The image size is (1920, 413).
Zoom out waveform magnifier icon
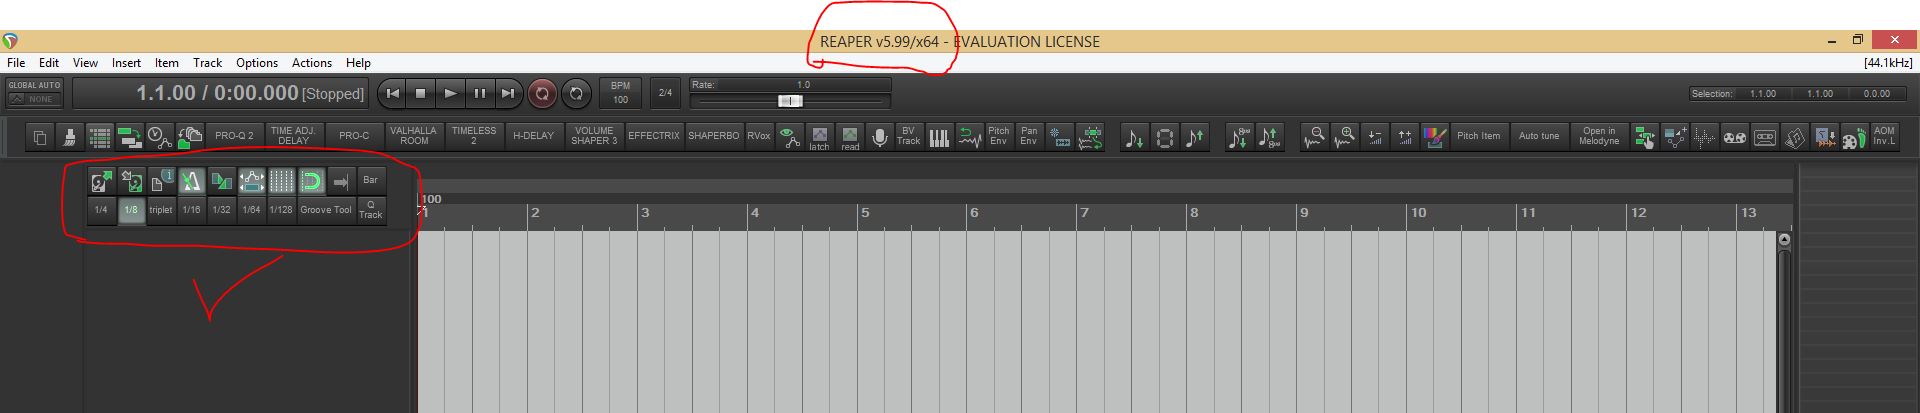click(x=1315, y=137)
